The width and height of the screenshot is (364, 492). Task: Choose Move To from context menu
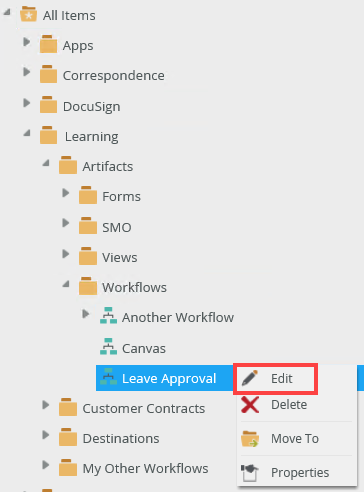pos(295,439)
